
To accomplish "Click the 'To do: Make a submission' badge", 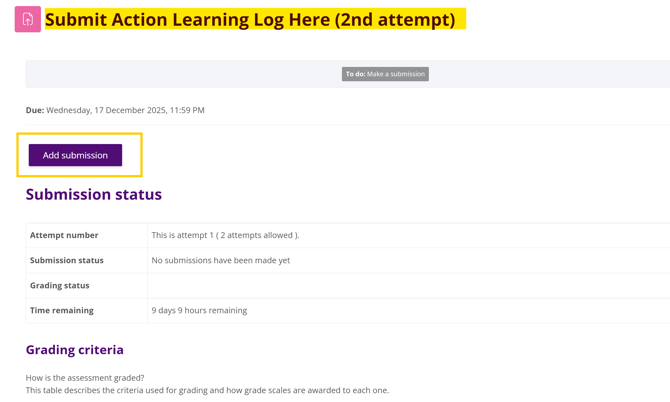I will 385,74.
